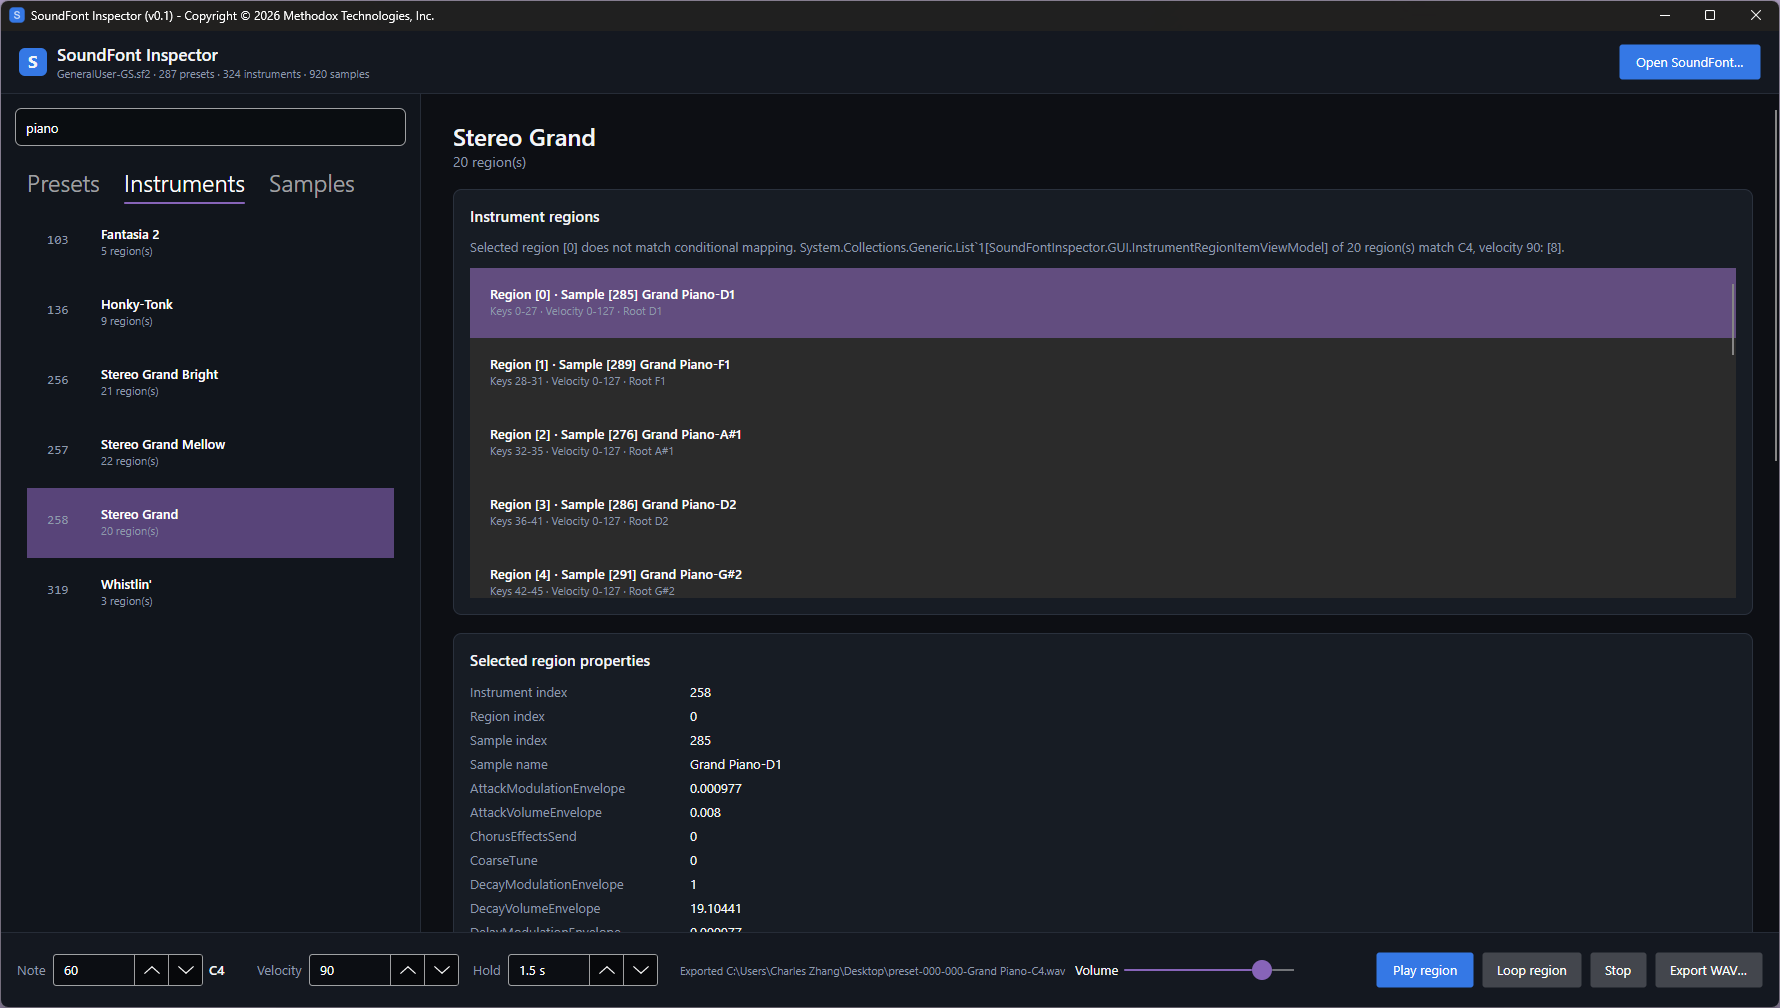Click the DecayModulationEnvelope property label

547,885
